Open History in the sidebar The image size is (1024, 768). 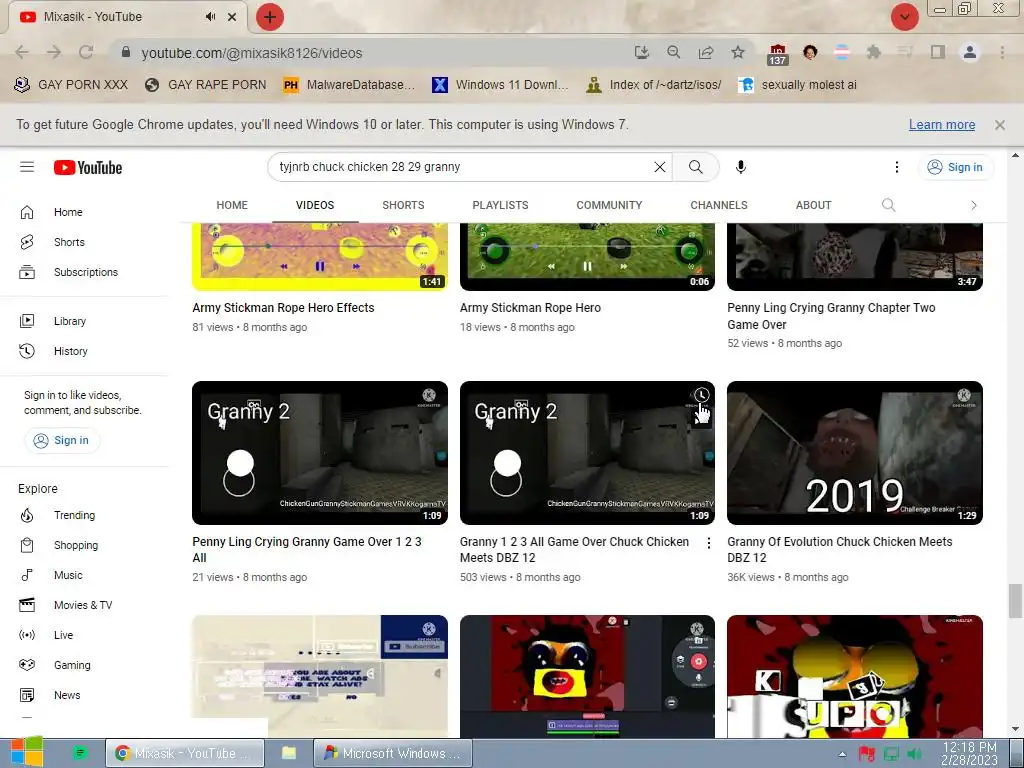coord(71,351)
